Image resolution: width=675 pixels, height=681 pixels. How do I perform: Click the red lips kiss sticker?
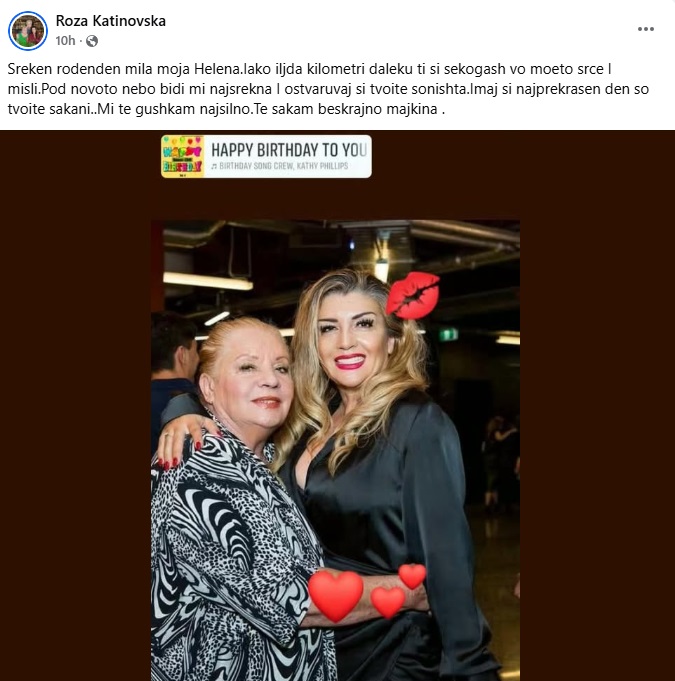tap(412, 295)
